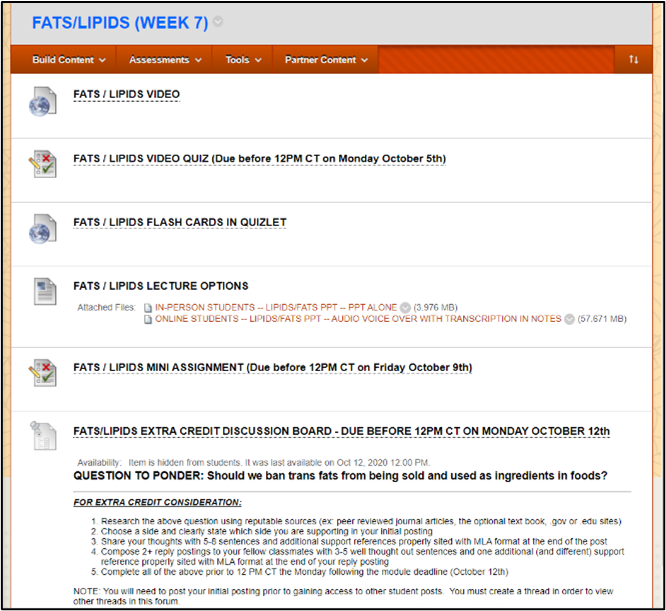
Task: Click FOR EXTRA CREDIT CONSIDERATION heading
Action: click(157, 502)
